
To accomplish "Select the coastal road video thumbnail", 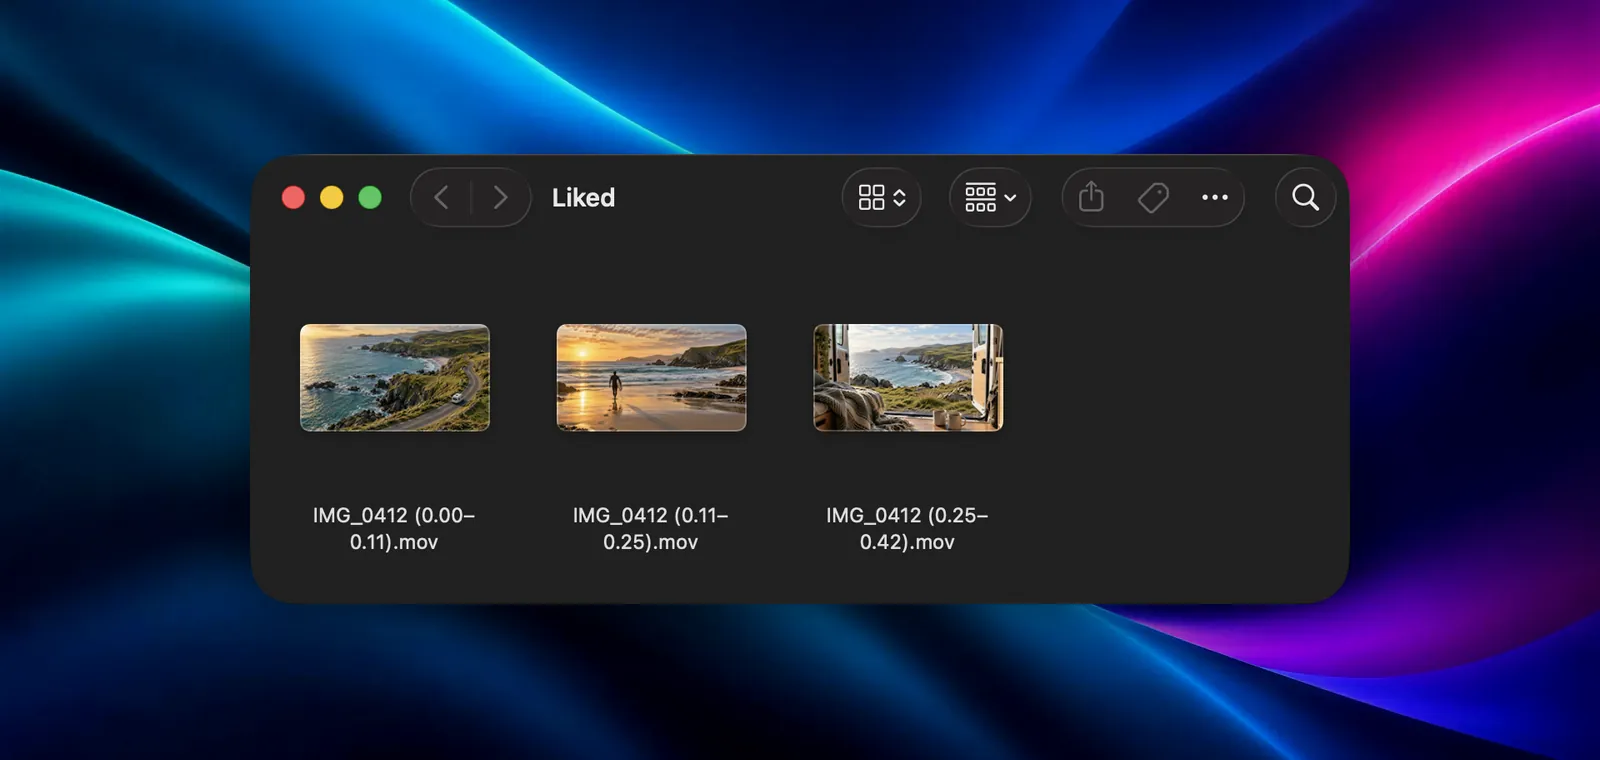I will coord(395,378).
